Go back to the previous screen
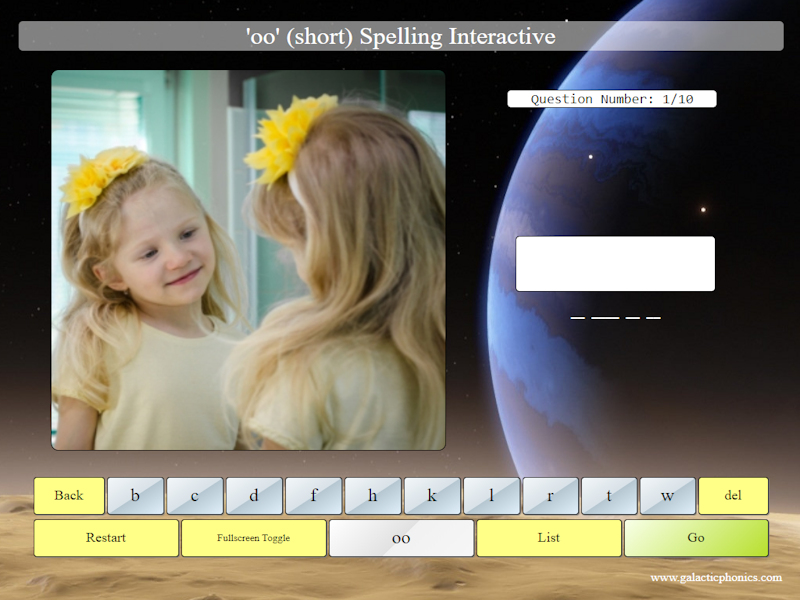Screen dimensions: 800x600 coord(69,495)
